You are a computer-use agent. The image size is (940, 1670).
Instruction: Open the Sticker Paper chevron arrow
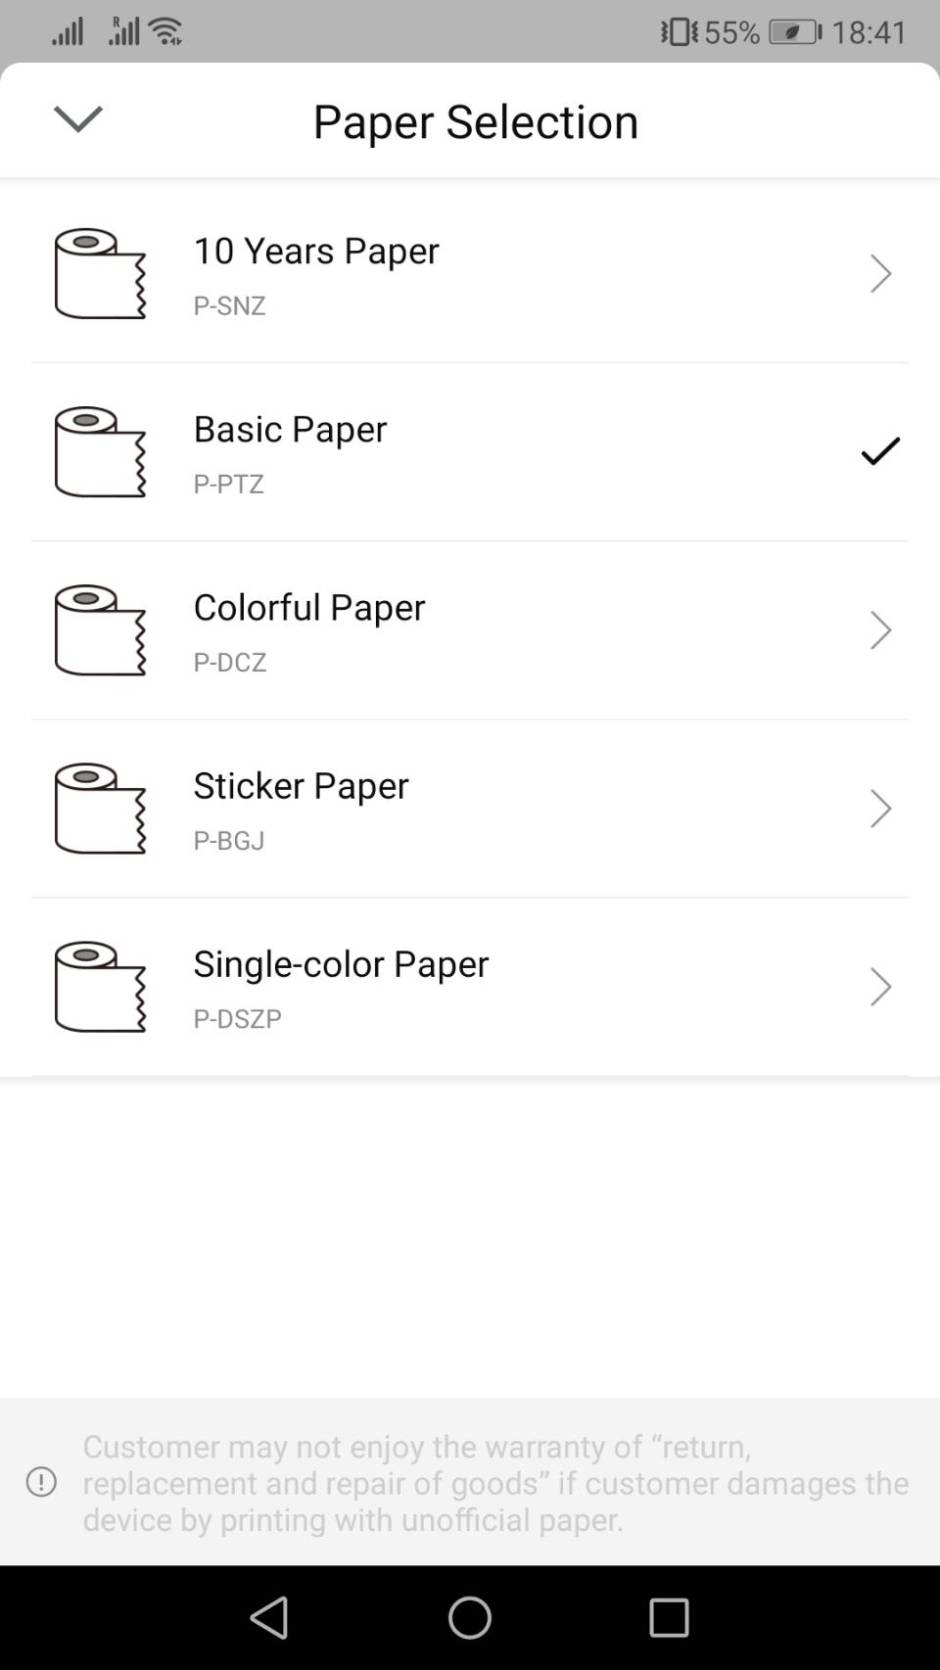[880, 808]
